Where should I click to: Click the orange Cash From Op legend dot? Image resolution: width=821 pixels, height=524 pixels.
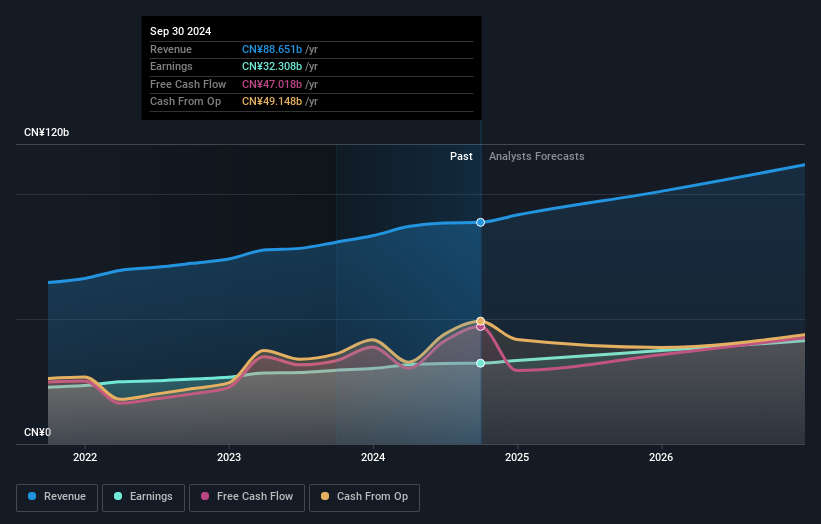point(325,496)
